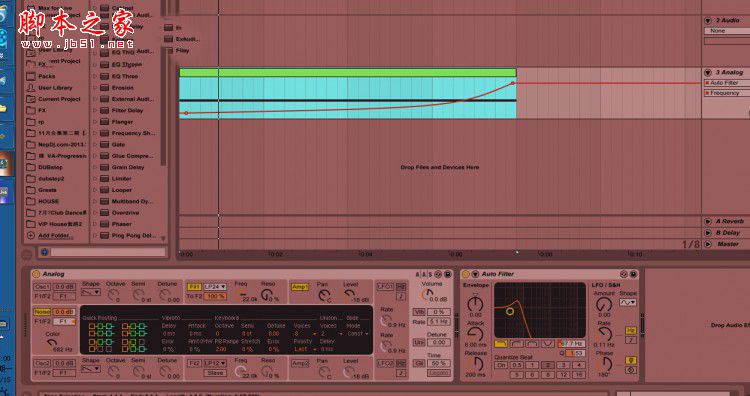Open the LFO1 tab in Analog
This screenshot has width=750, height=396.
pyautogui.click(x=385, y=286)
